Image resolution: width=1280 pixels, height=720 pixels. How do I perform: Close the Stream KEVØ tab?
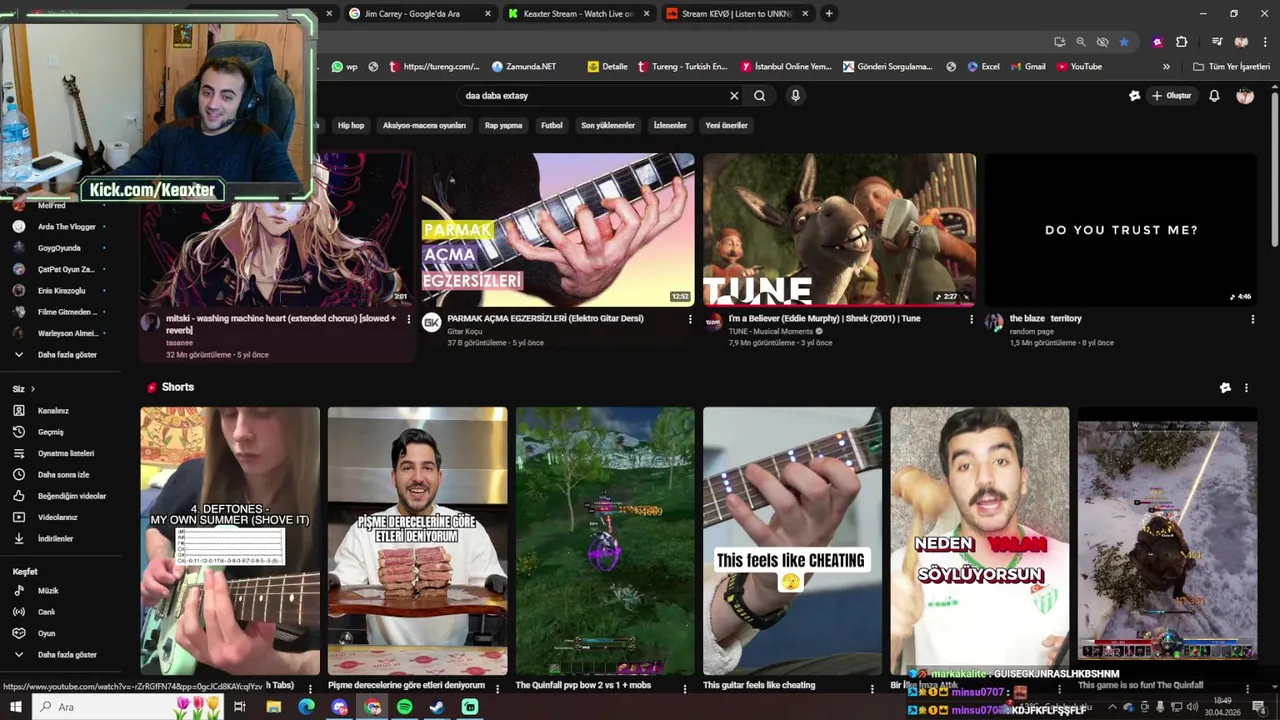click(804, 14)
